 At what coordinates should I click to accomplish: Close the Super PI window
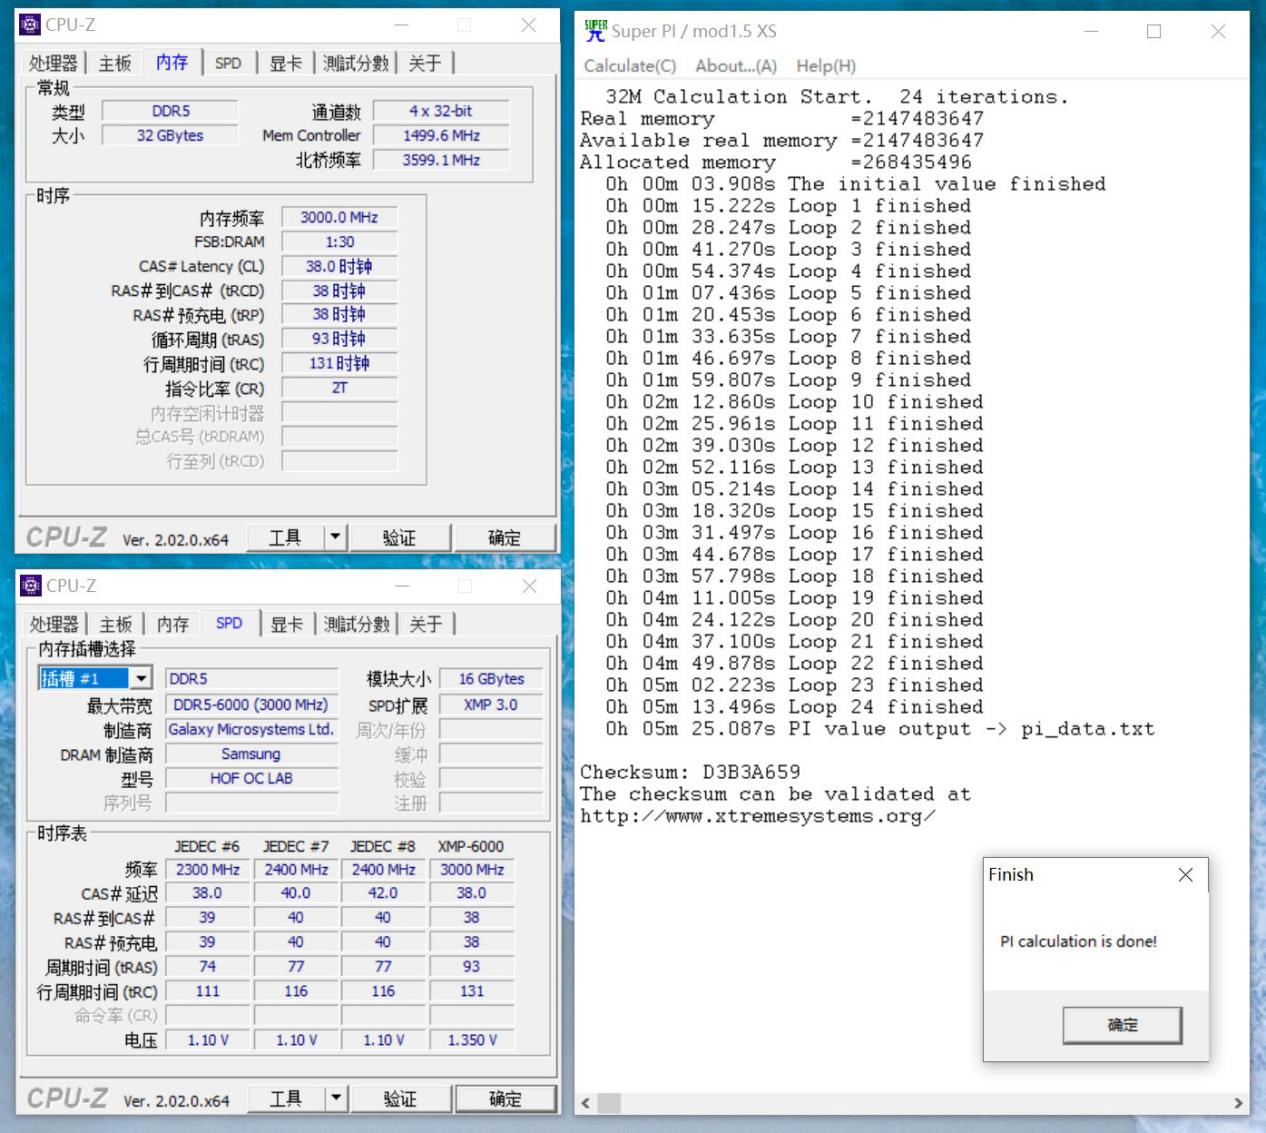[1217, 32]
